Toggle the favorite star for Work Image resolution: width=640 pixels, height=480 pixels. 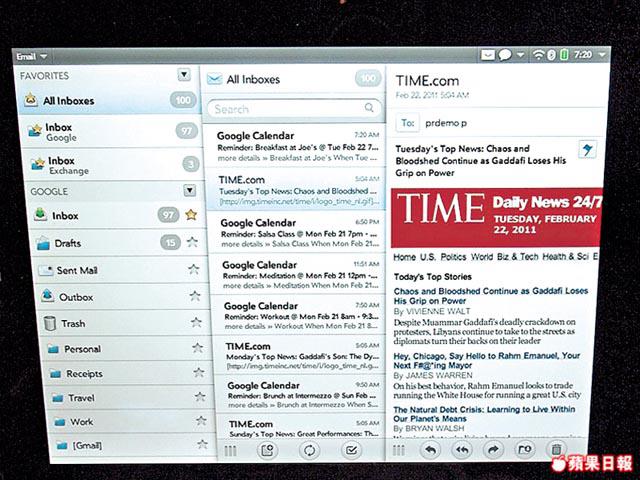pos(201,420)
